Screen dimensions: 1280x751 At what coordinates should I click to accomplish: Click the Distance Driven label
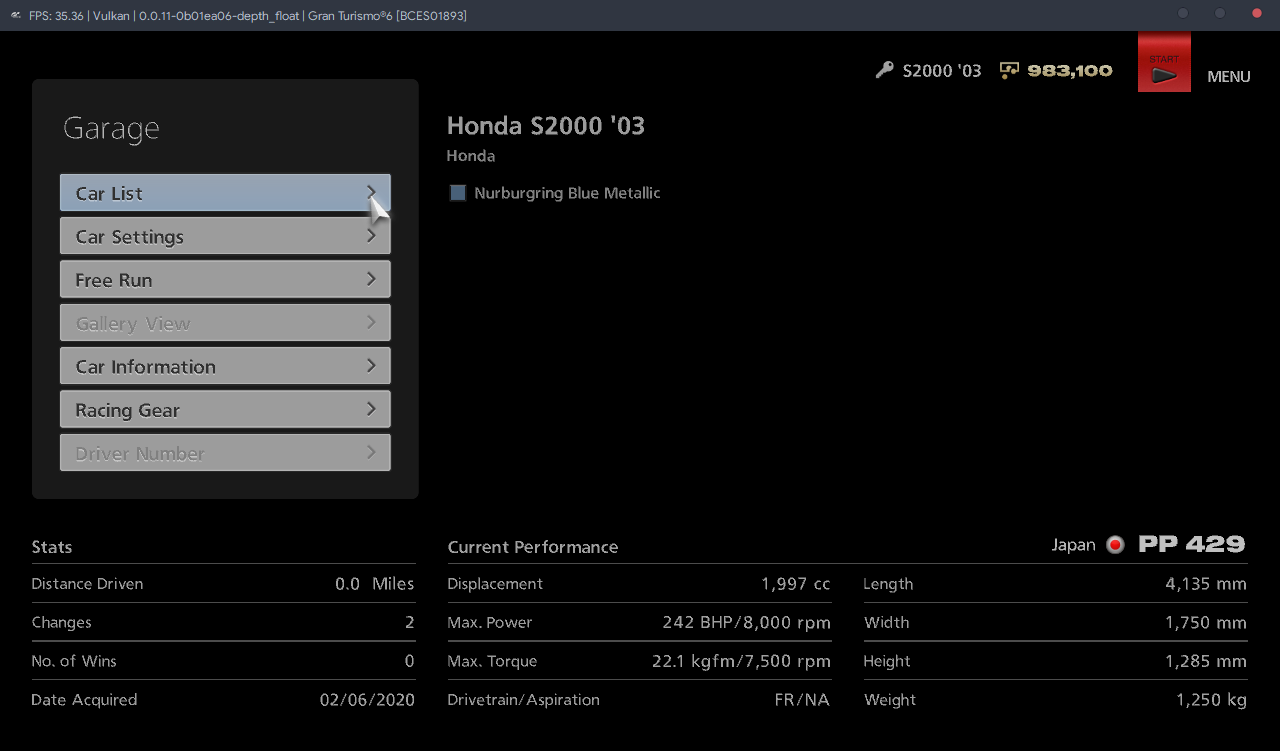pos(87,584)
